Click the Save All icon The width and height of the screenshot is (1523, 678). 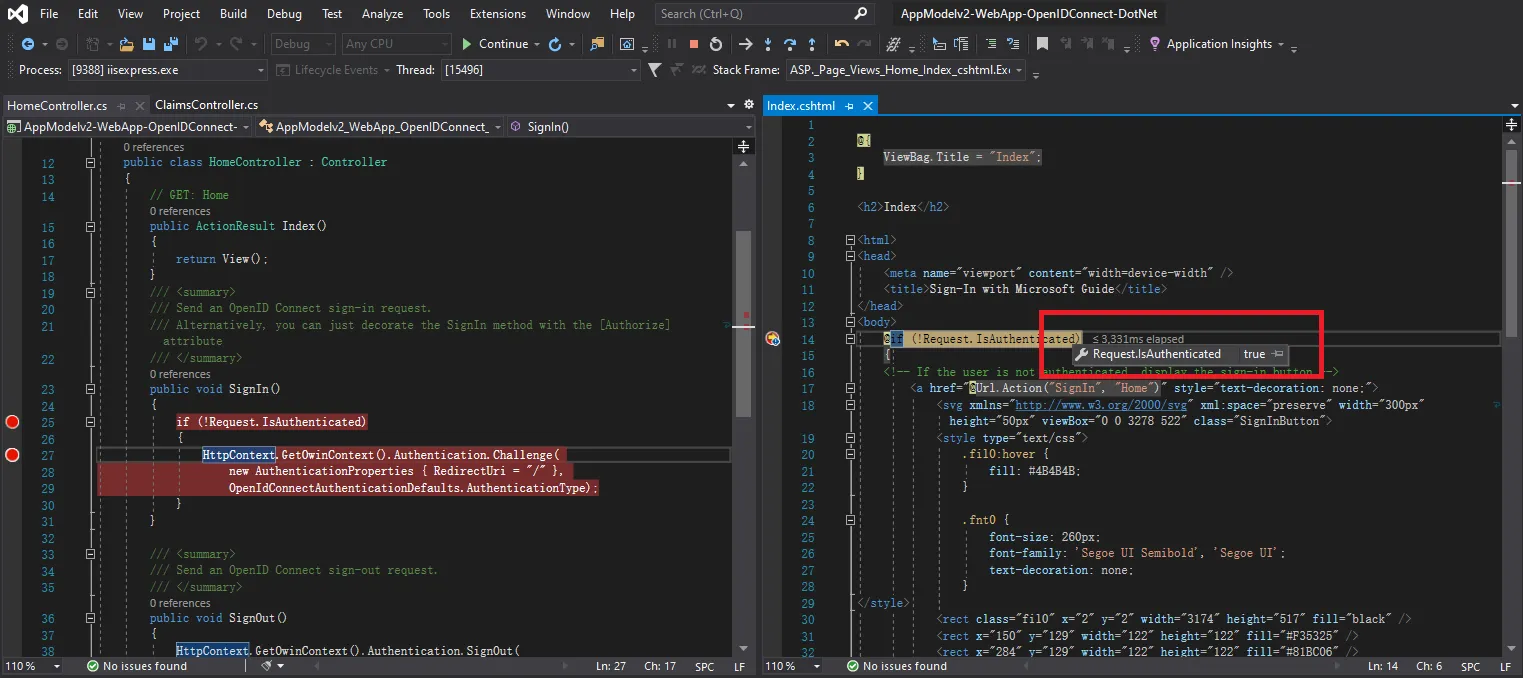170,44
